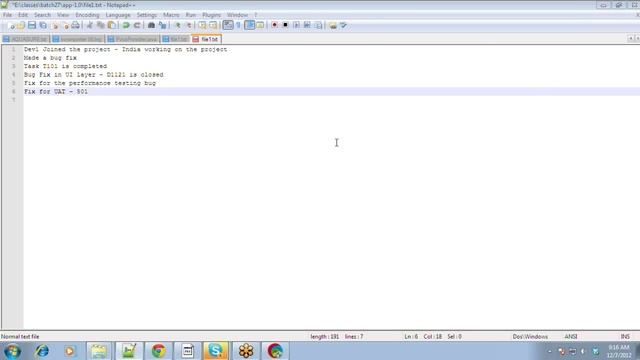
Task: Click ANSI encoding in the status bar
Action: pos(571,337)
